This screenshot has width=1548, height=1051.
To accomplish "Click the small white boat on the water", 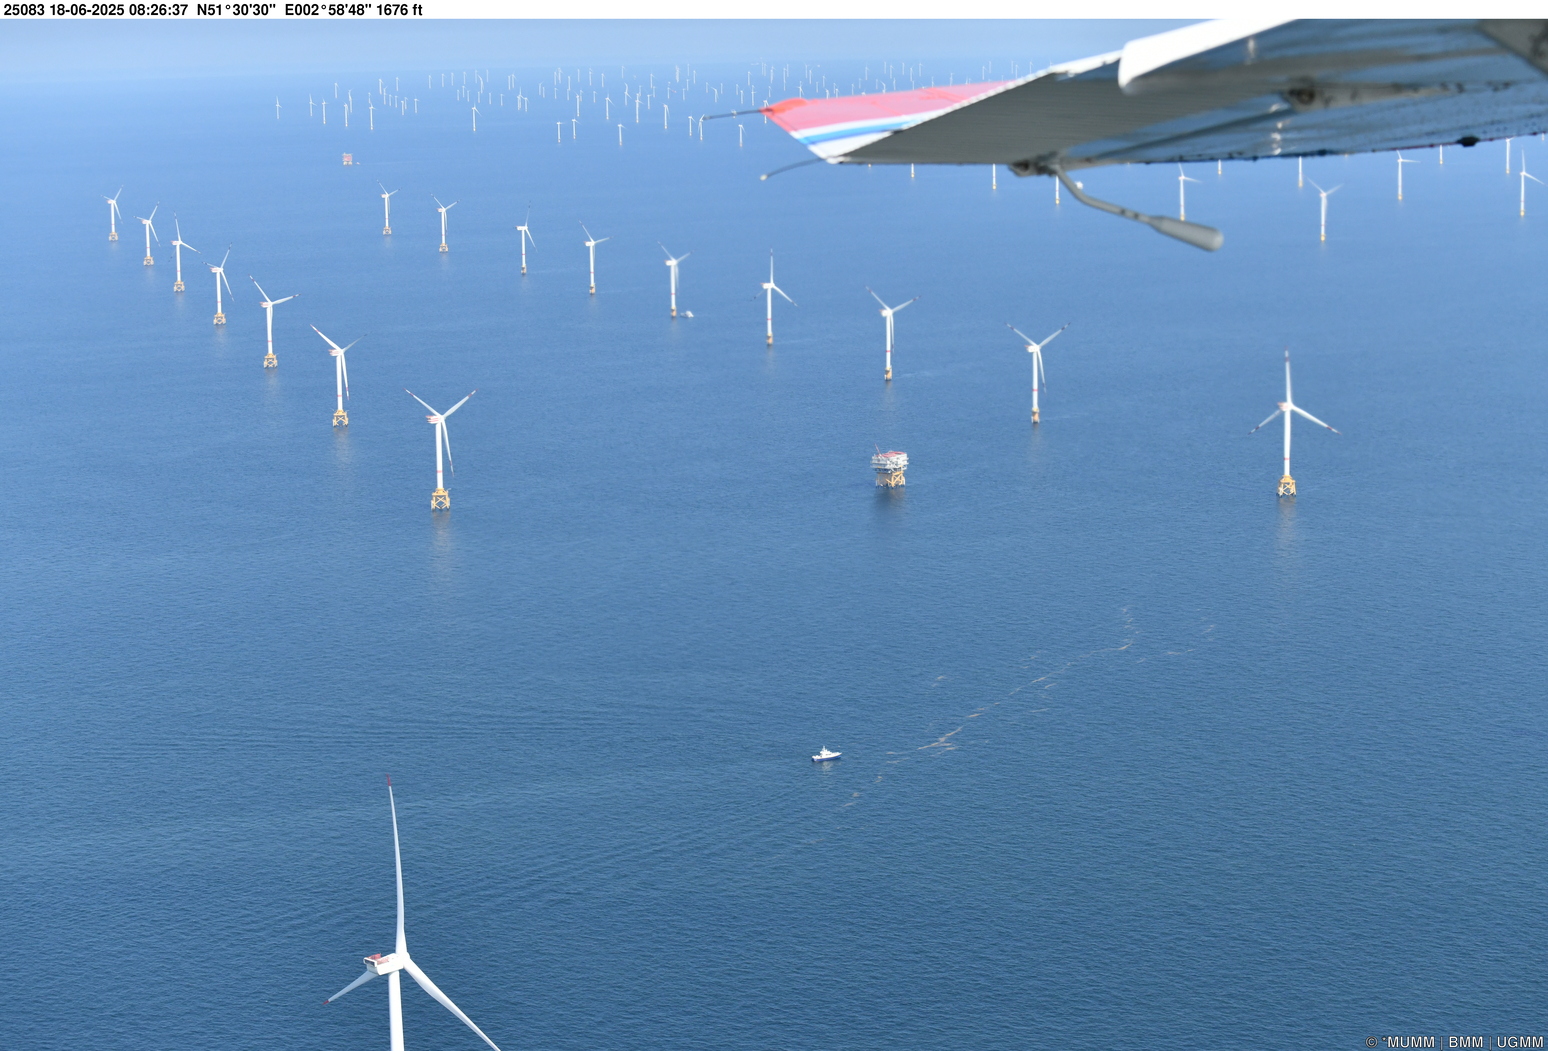I will [826, 755].
